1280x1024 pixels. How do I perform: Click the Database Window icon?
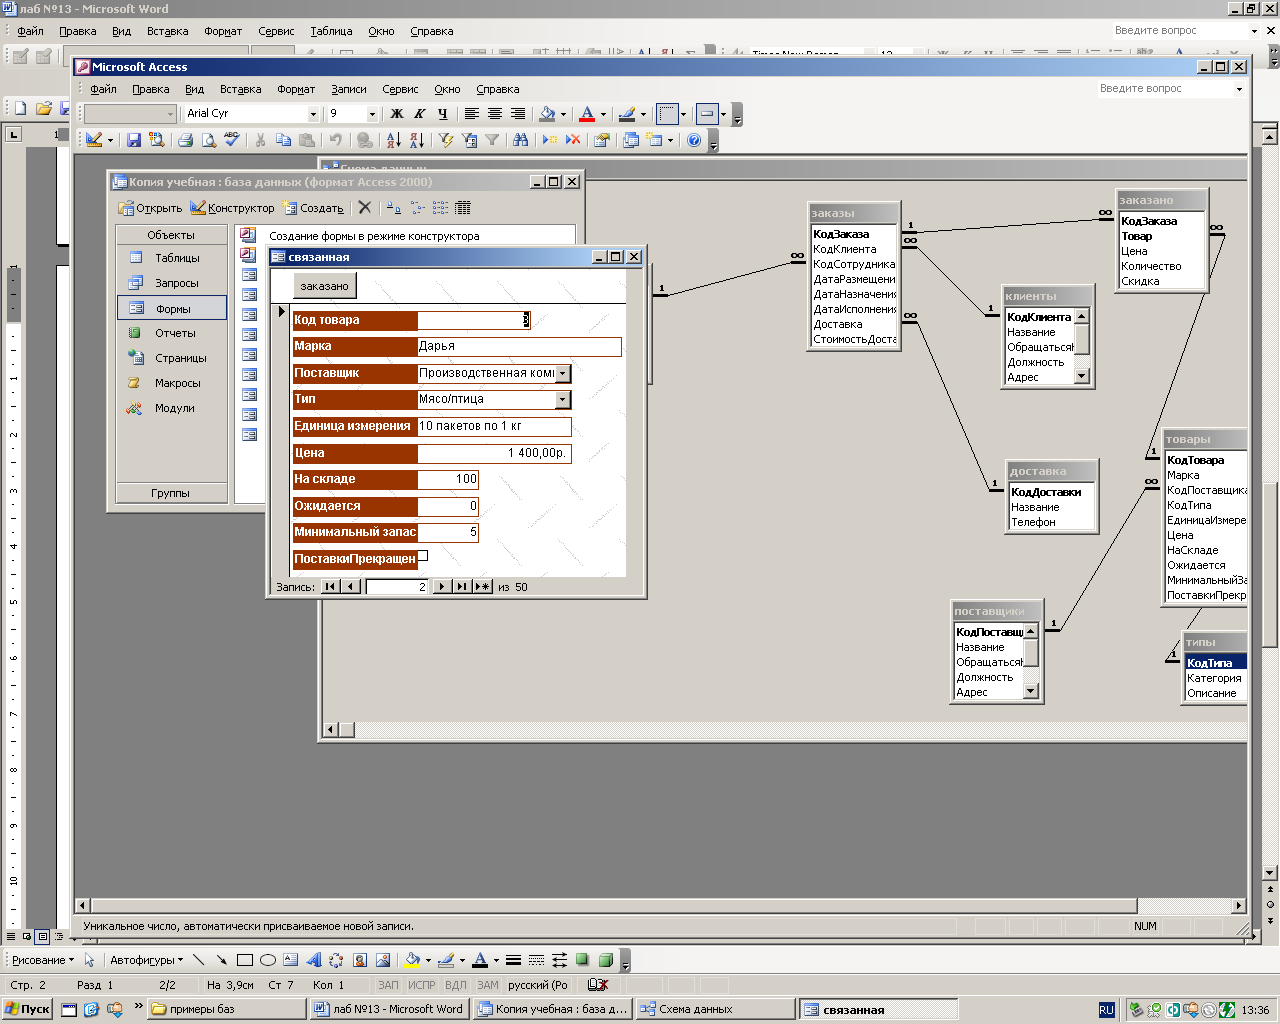tap(631, 140)
